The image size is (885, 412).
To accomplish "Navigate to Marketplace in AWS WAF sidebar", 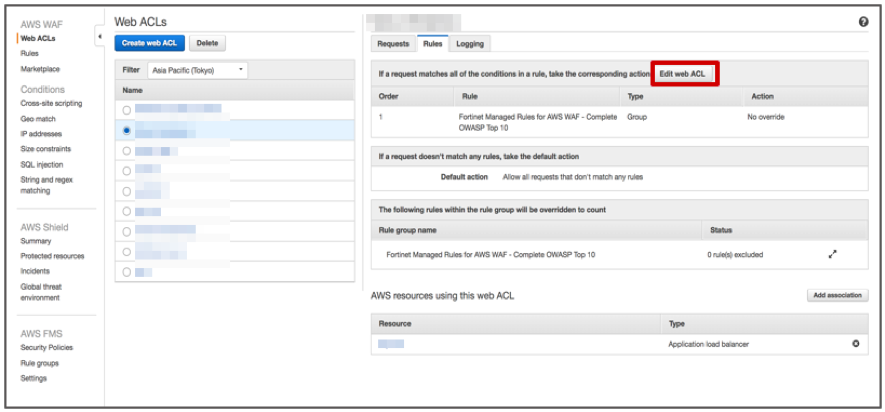I will coord(40,69).
